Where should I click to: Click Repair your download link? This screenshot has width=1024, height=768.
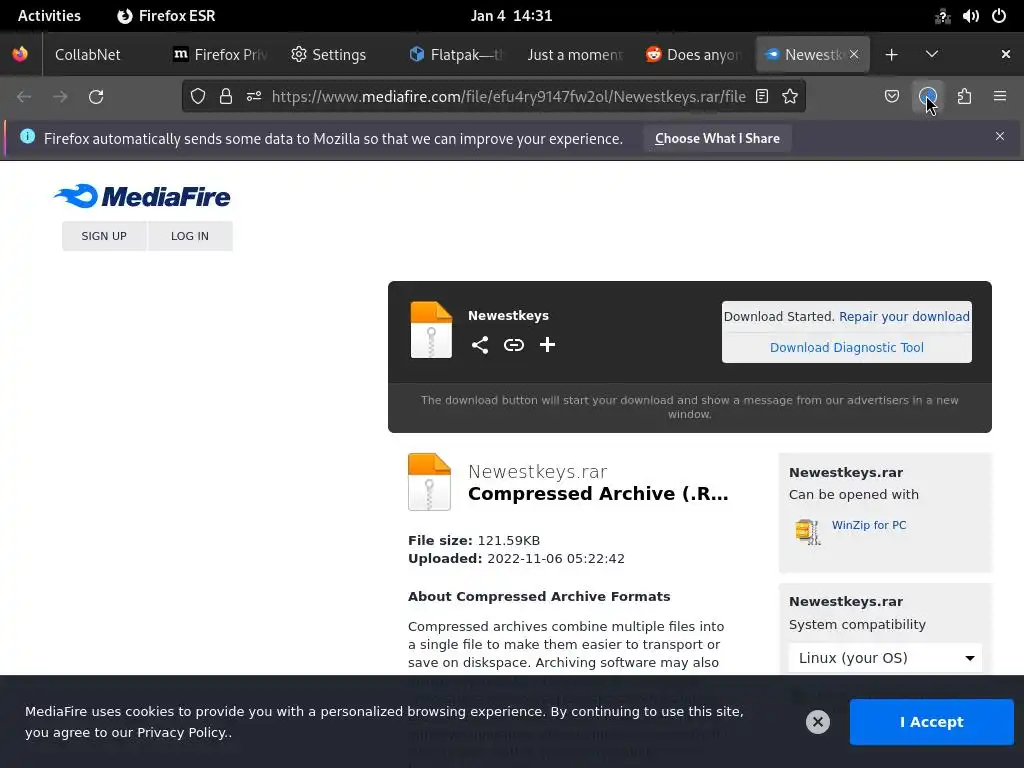[904, 317]
